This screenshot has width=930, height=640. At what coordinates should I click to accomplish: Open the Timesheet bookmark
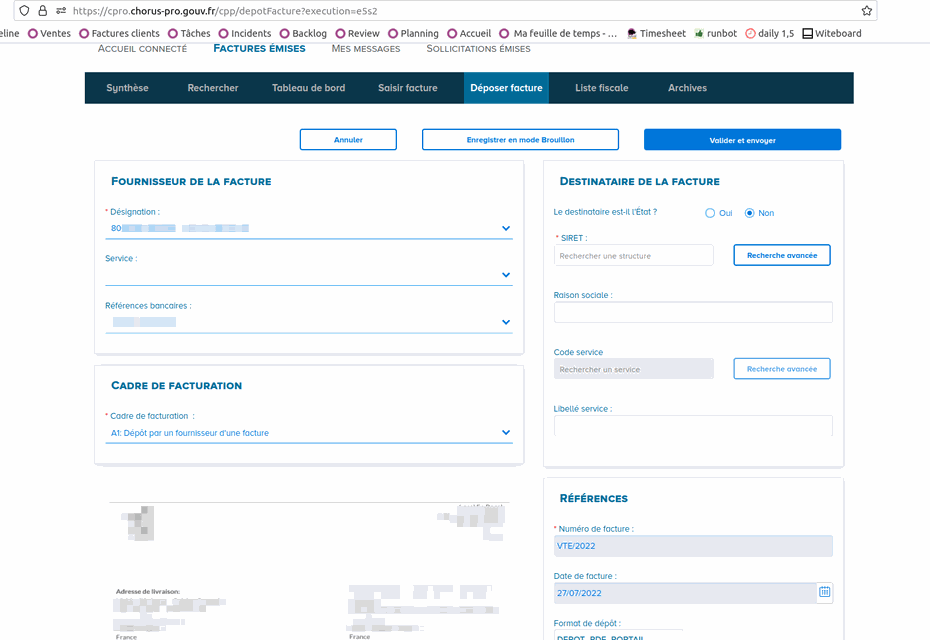pyautogui.click(x=656, y=33)
